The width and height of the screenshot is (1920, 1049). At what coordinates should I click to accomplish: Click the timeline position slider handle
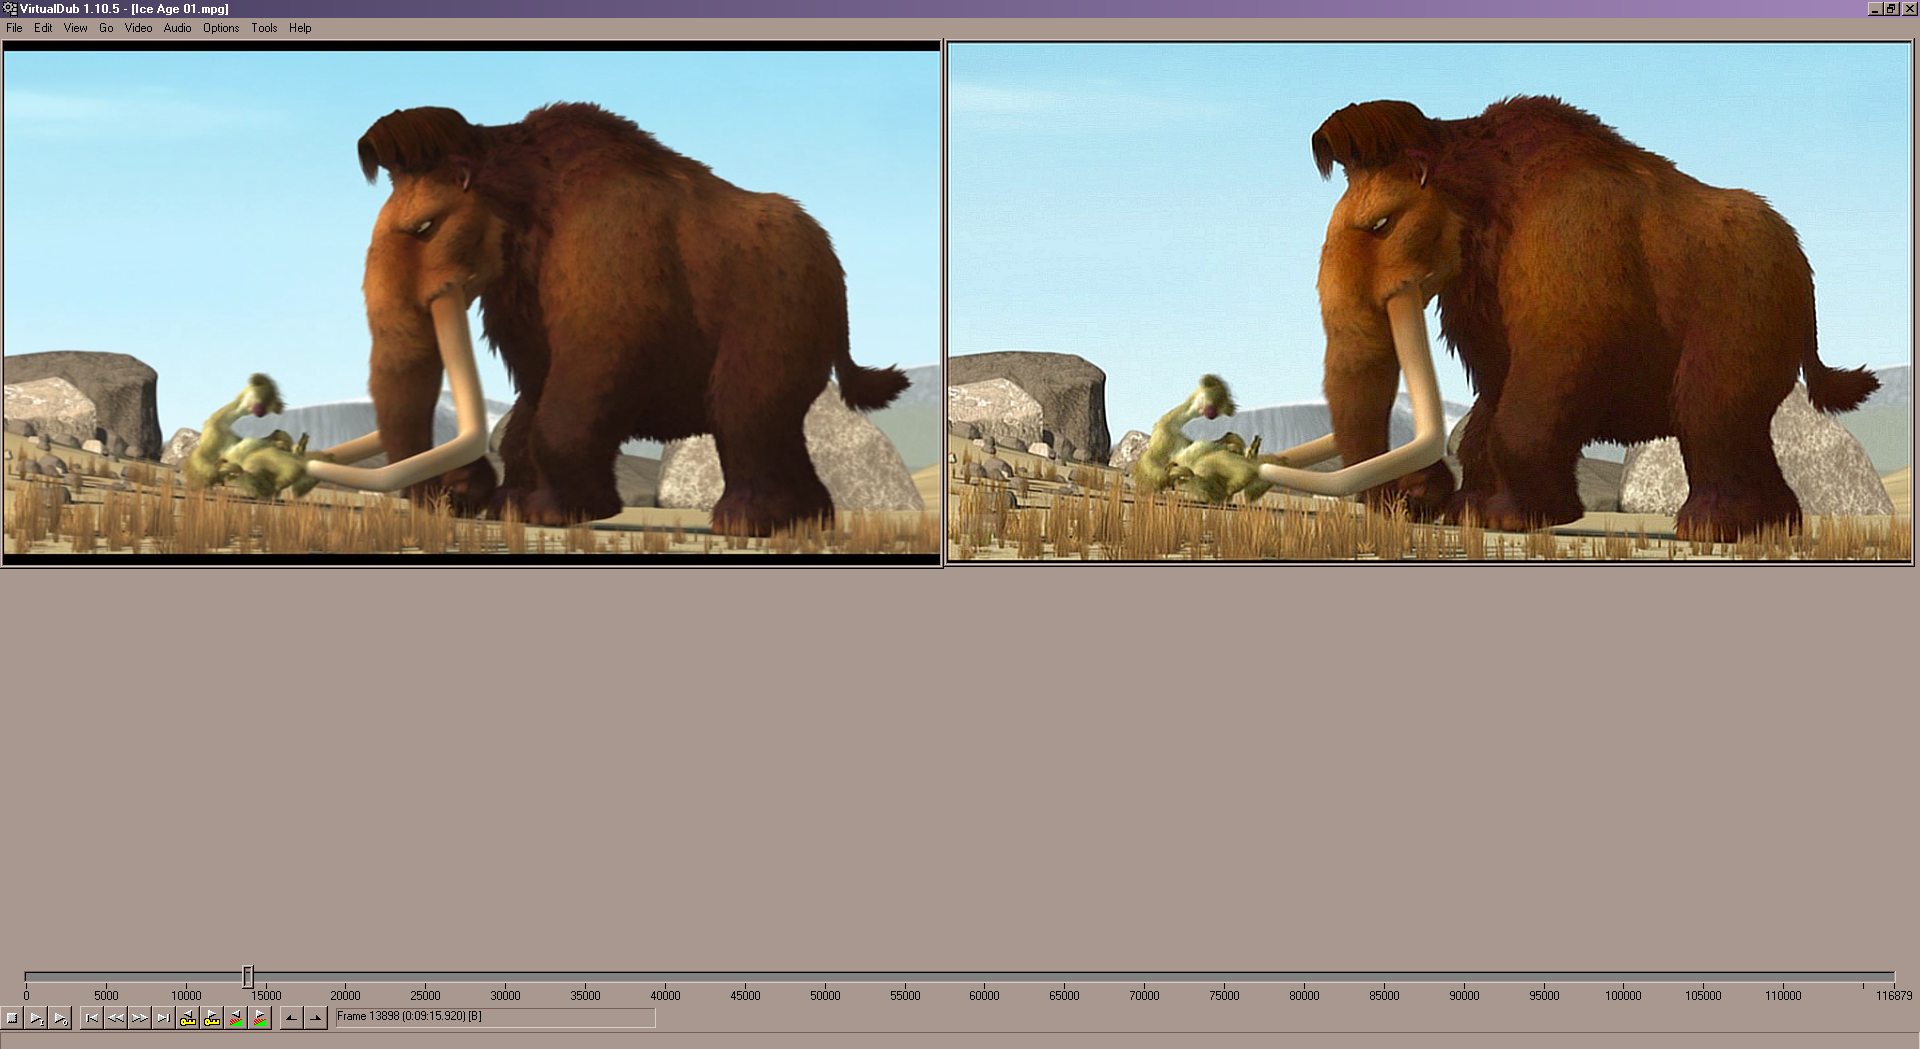248,977
